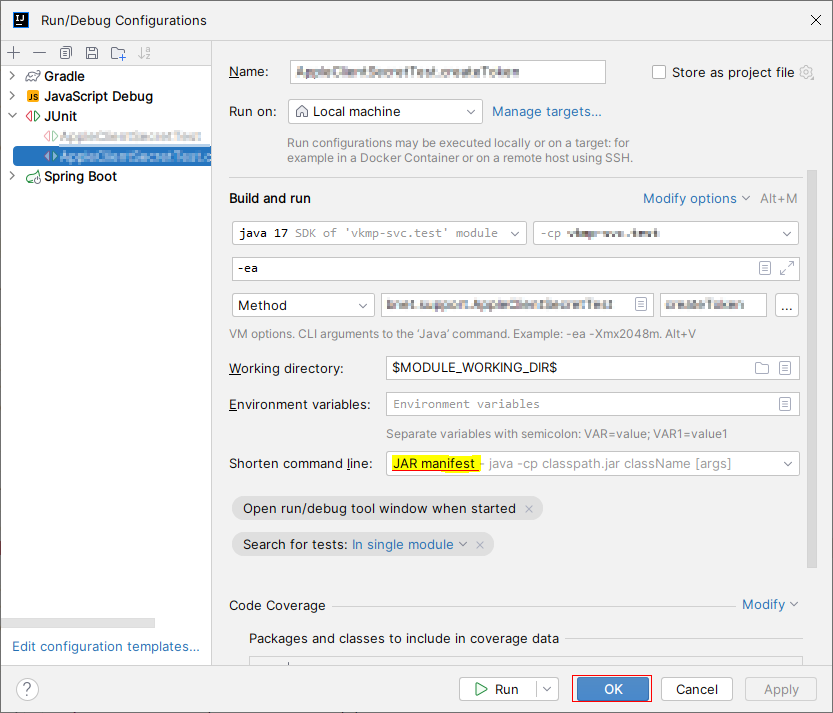The width and height of the screenshot is (833, 713).
Task: Expand the Gradle tree node
Action: 12,76
